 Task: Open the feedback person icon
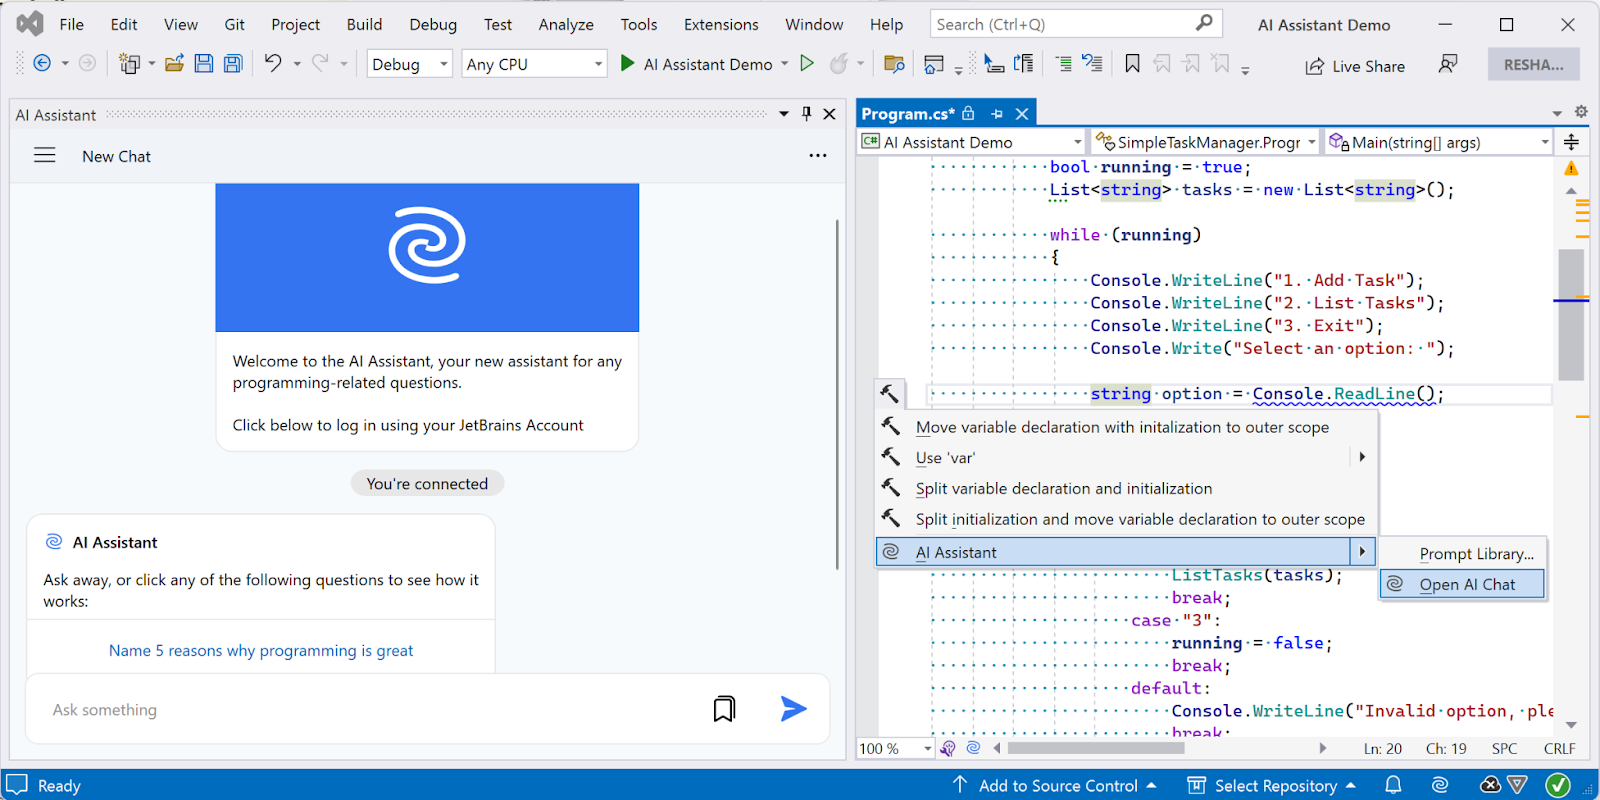[1447, 64]
